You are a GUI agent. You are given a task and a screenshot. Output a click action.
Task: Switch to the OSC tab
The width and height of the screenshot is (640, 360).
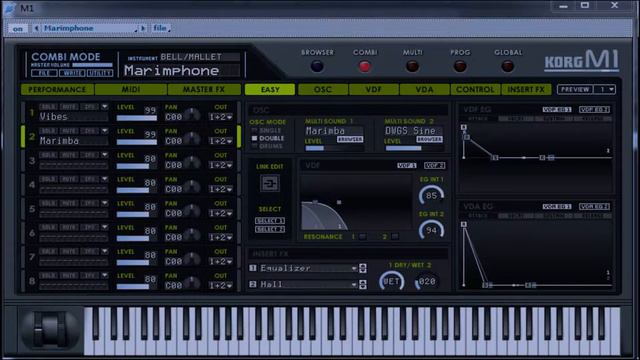(x=322, y=89)
